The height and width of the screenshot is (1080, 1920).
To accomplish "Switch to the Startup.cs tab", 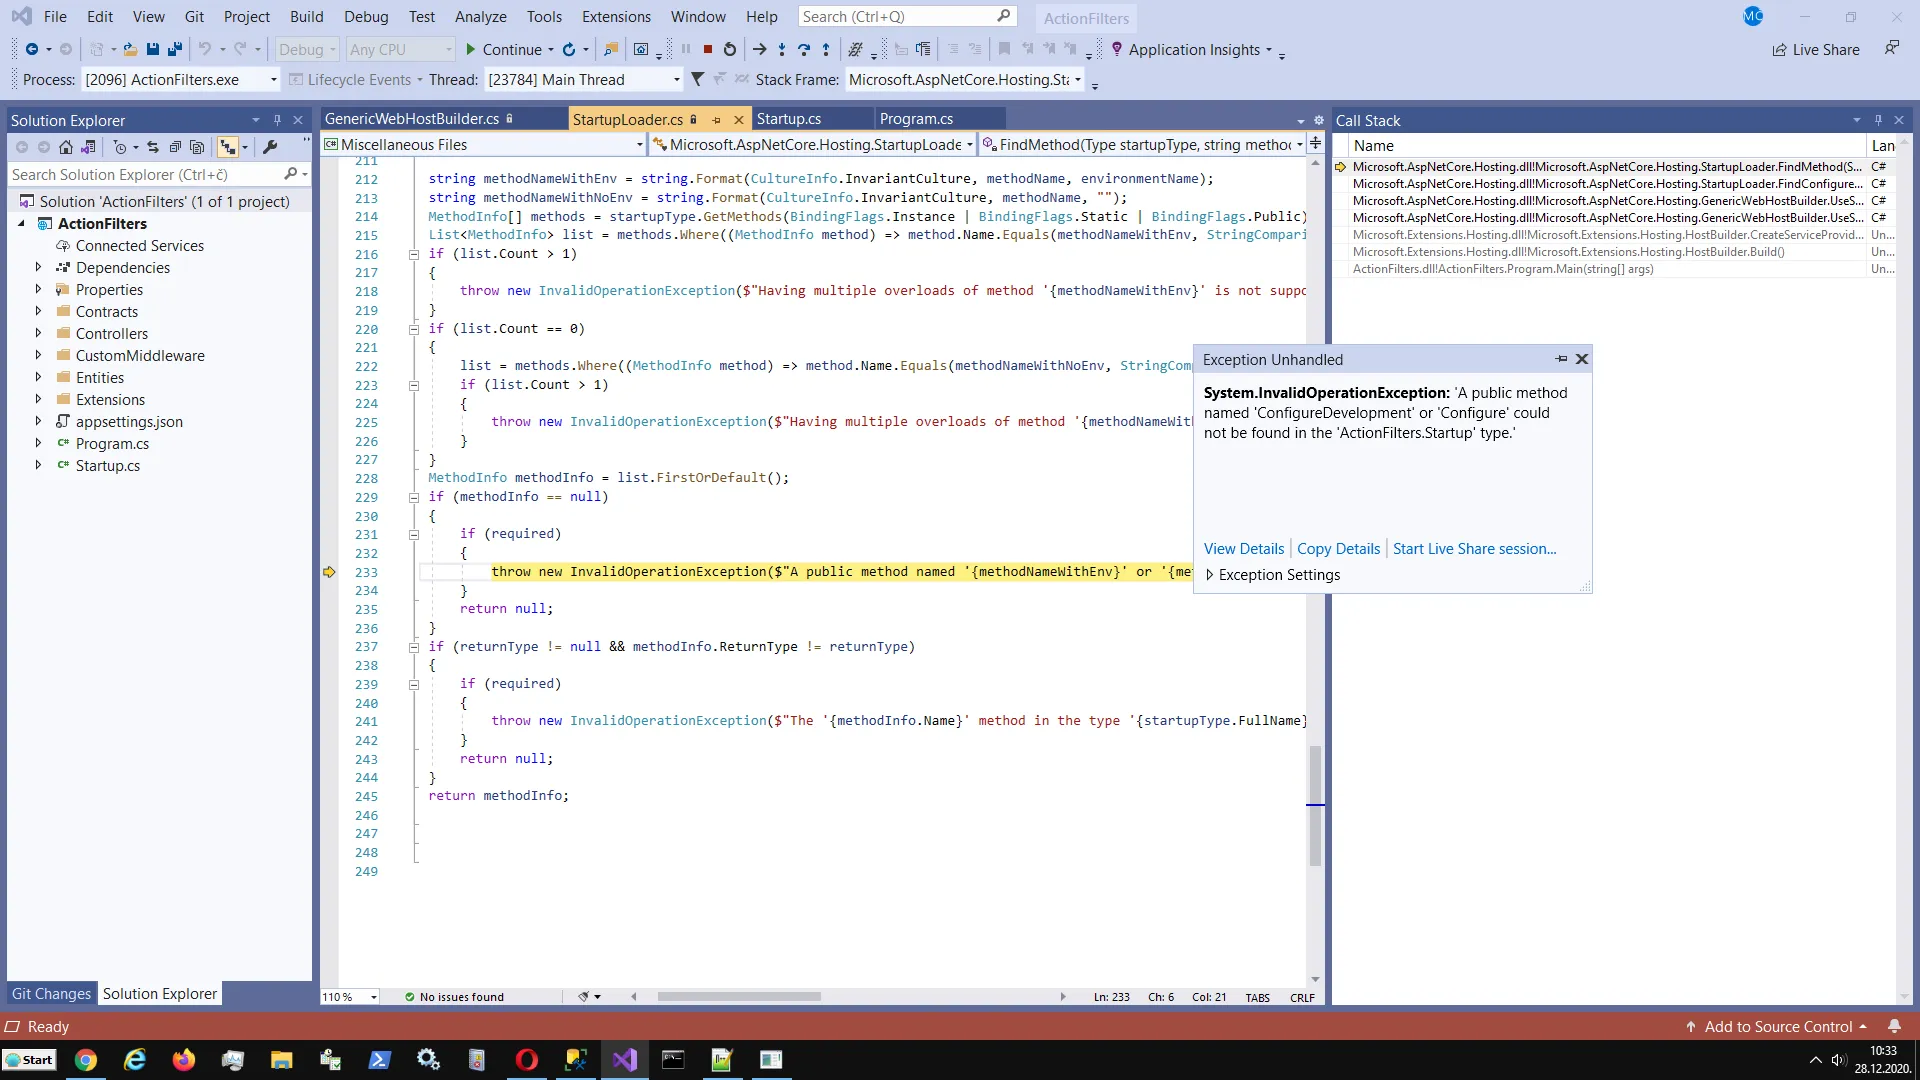I will [788, 119].
